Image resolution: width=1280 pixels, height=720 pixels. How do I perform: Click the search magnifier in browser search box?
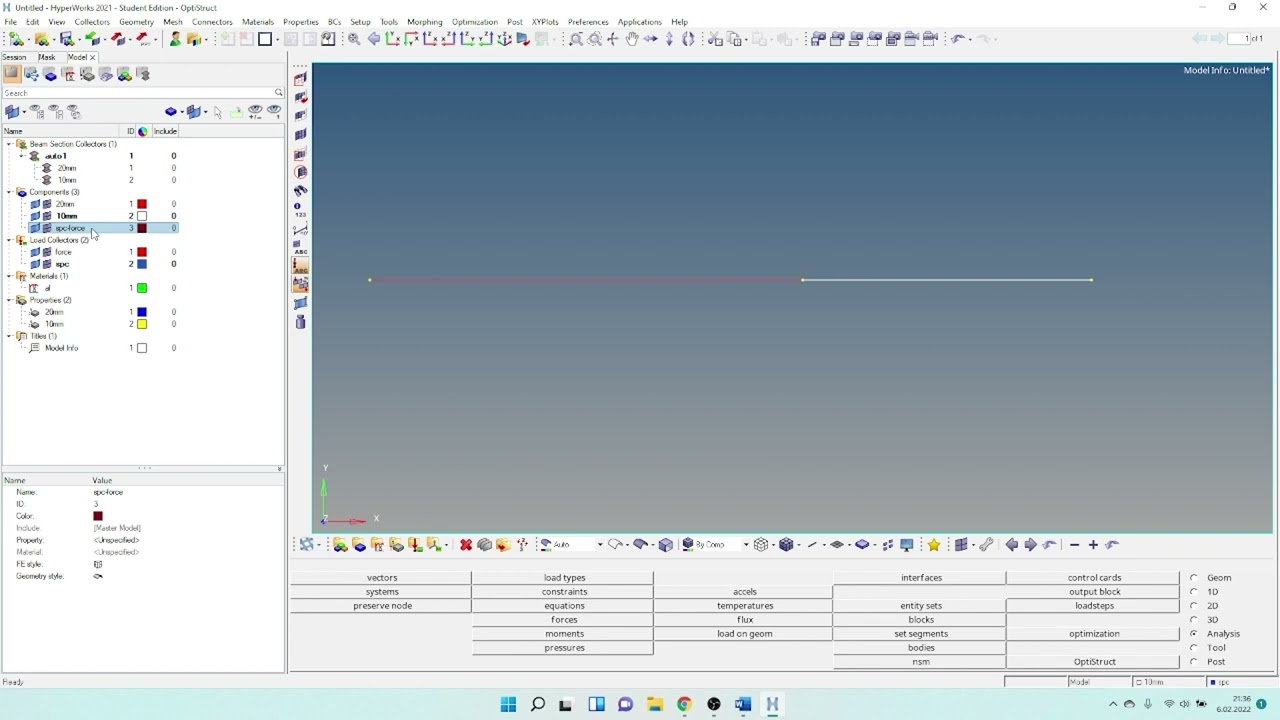tap(278, 93)
